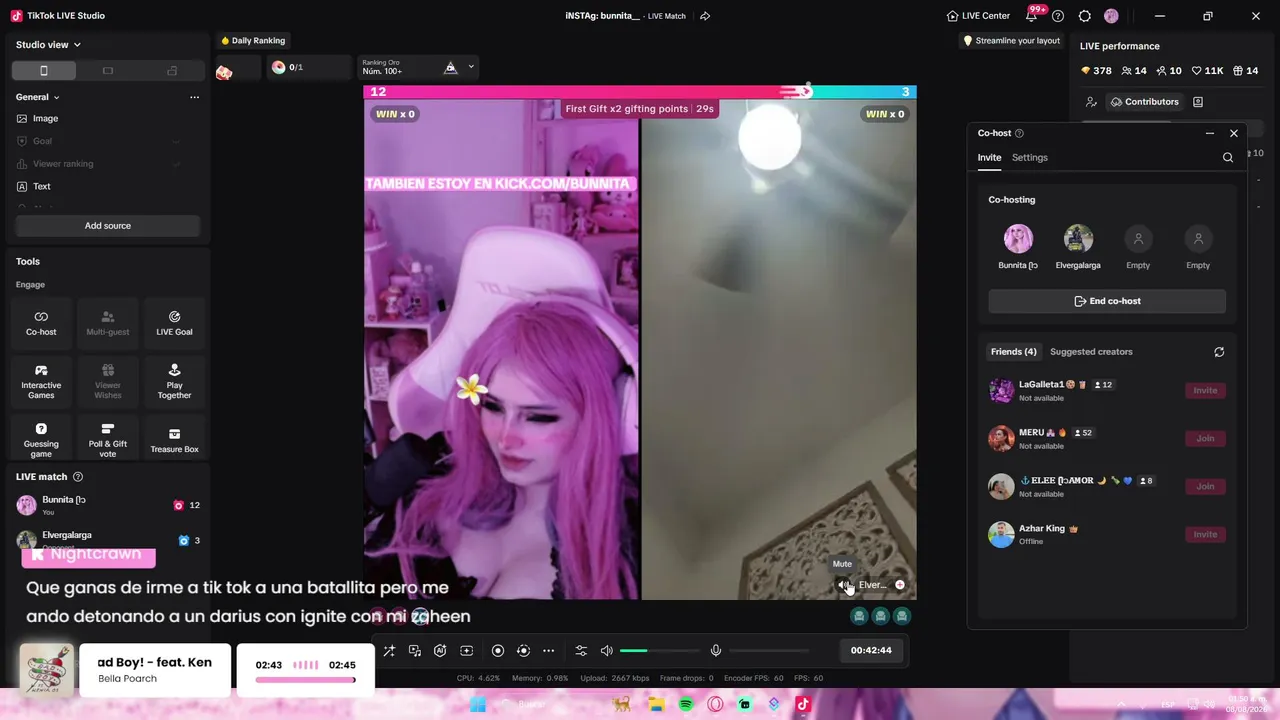Viewport: 1280px width, 720px height.
Task: Open the Treasure Box tool
Action: point(174,440)
